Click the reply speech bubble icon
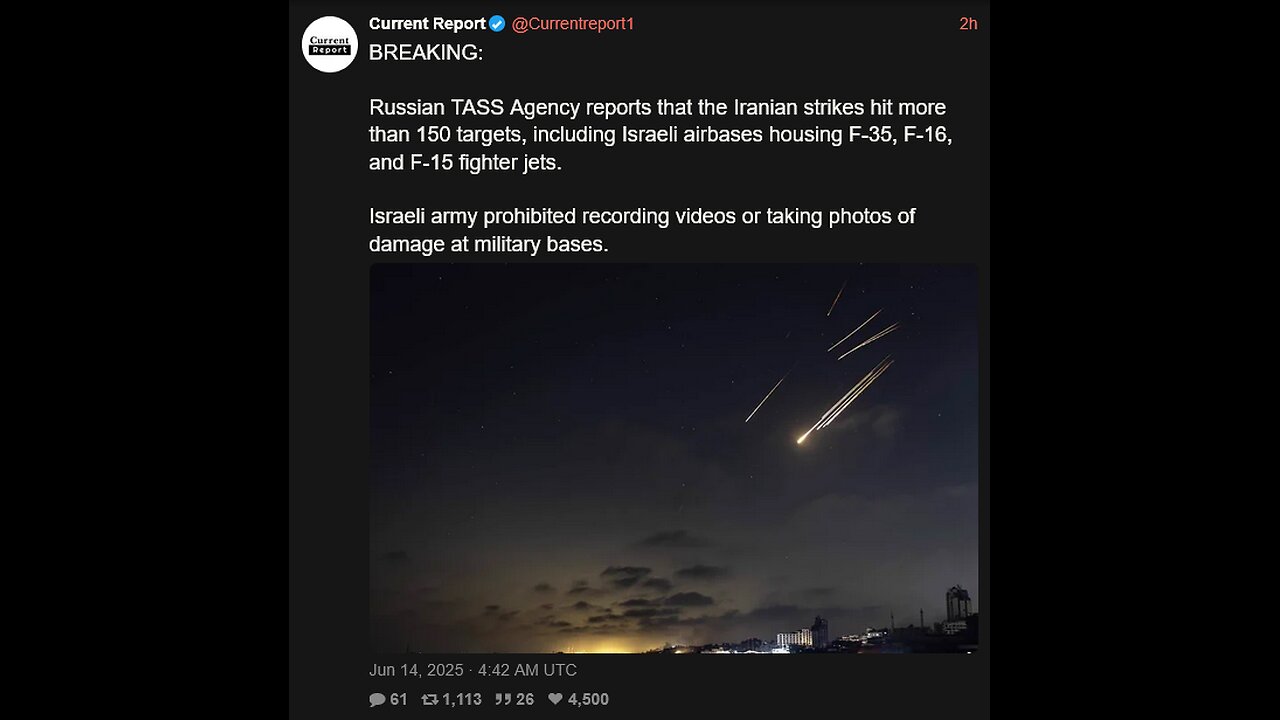Screen dimensions: 1280x720 (x=377, y=699)
